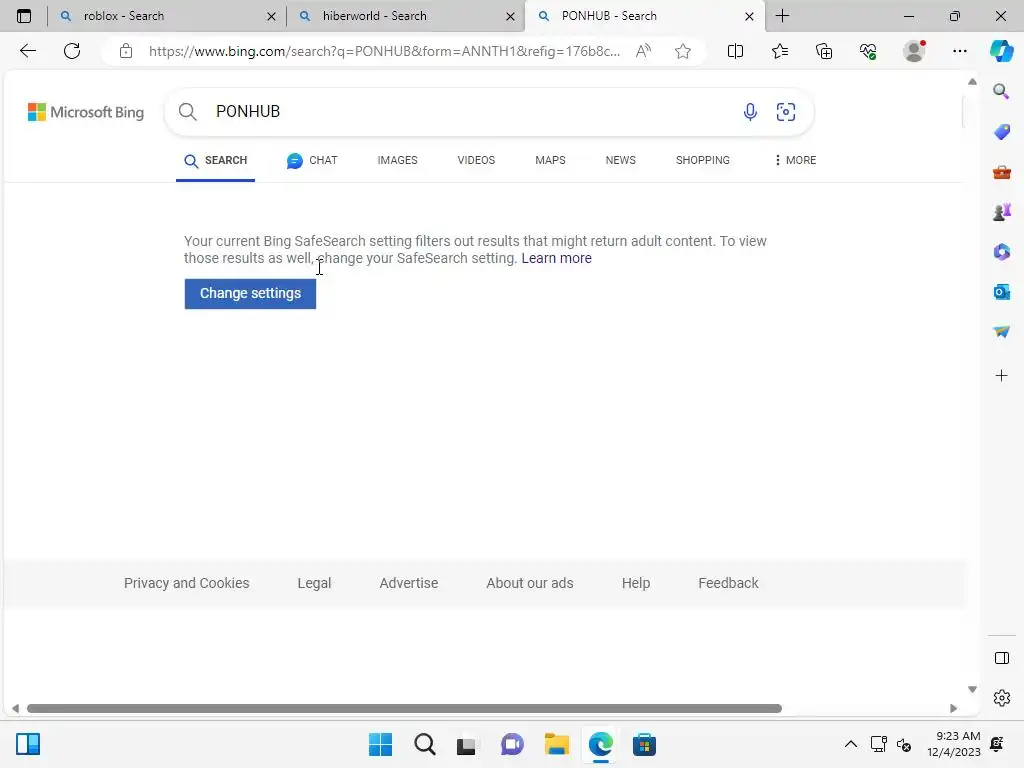Open the Privacy and Cookies link
1024x768 pixels.
pyautogui.click(x=187, y=583)
